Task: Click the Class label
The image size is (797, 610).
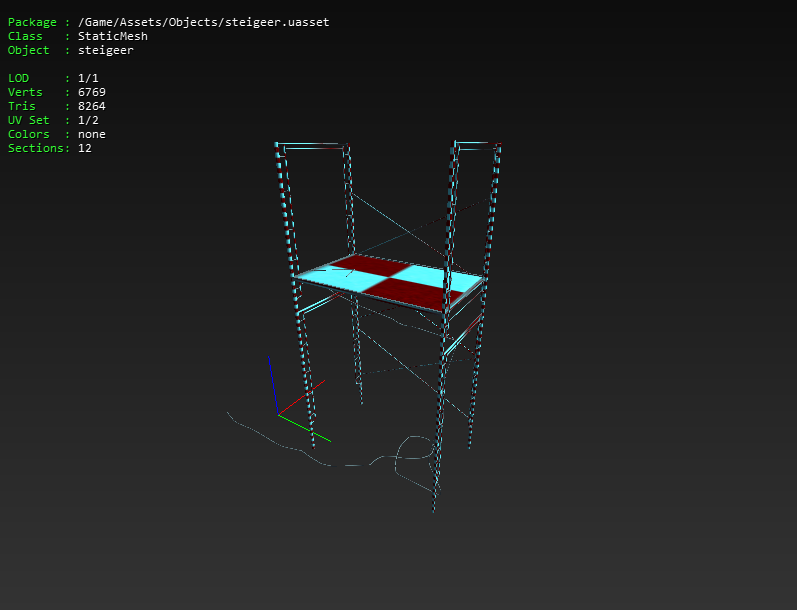Action: 25,36
